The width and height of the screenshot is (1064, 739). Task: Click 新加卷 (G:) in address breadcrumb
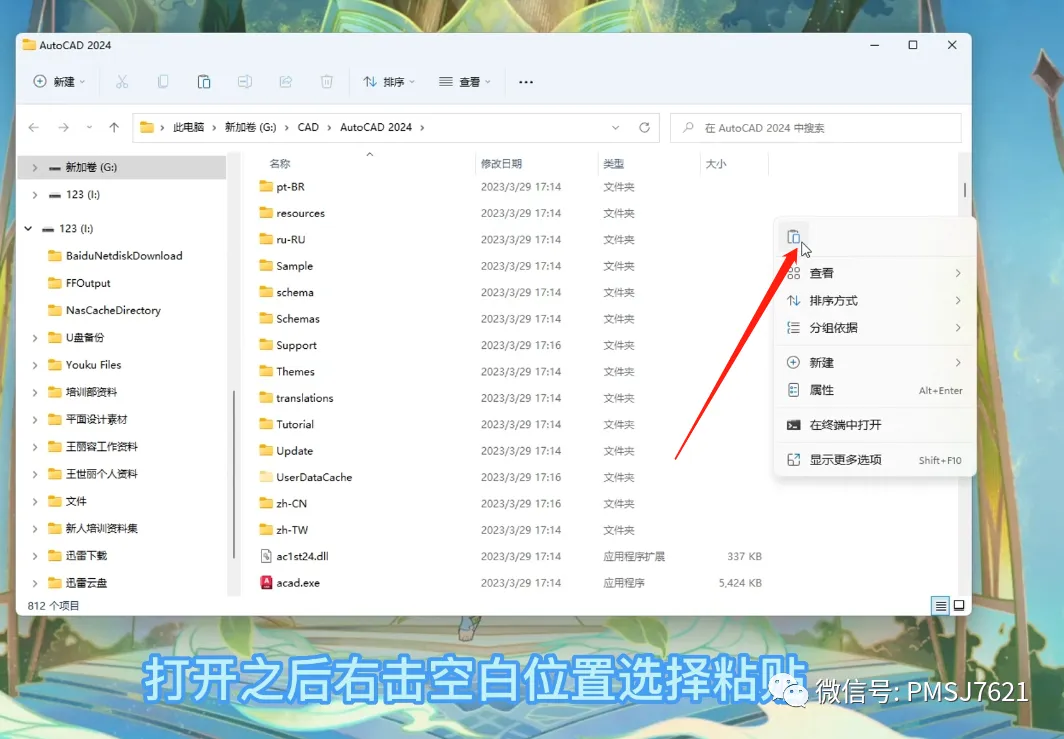(x=250, y=128)
